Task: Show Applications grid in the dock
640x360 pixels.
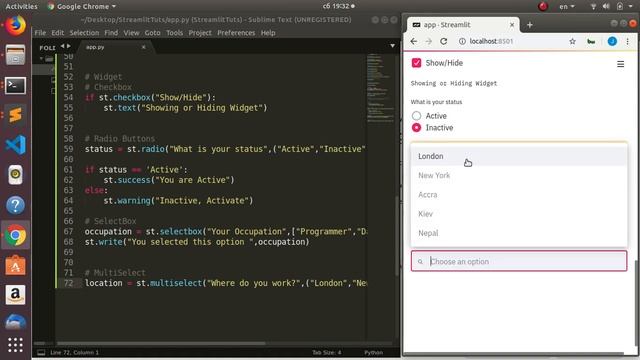Action: (x=15, y=345)
